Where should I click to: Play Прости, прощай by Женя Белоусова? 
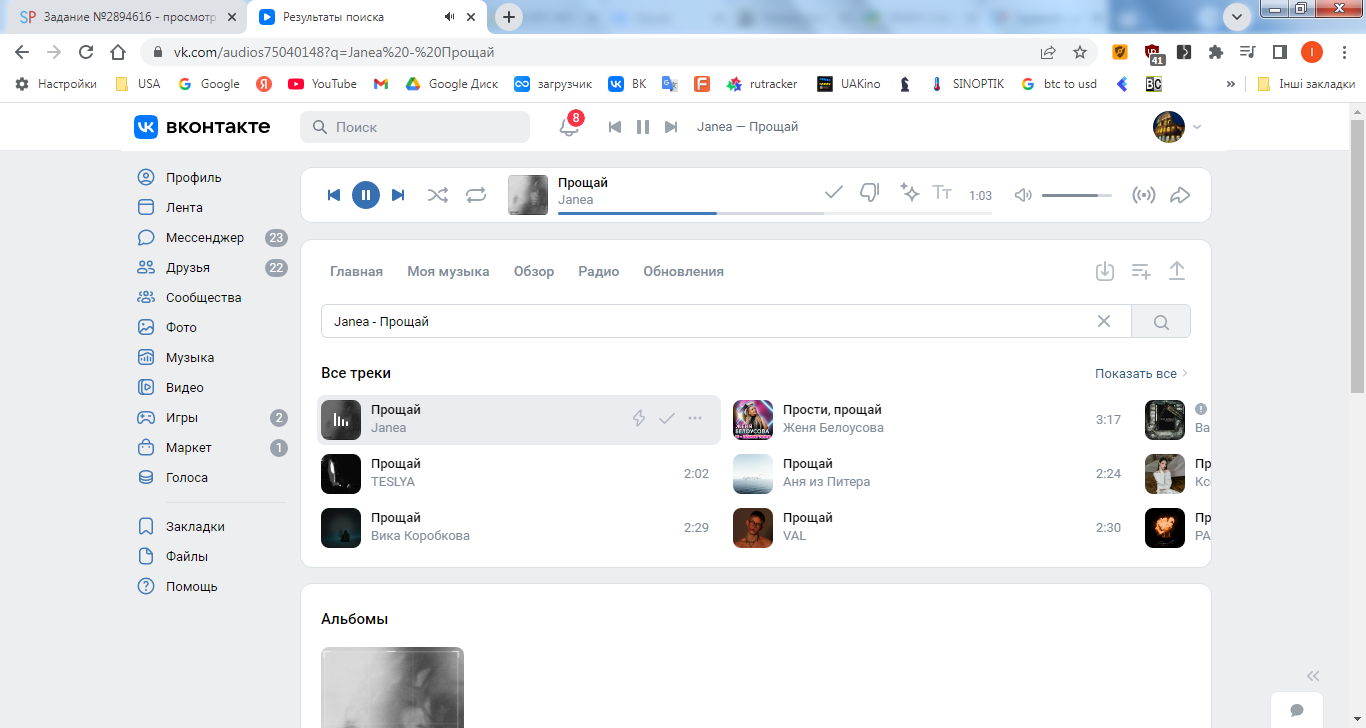pyautogui.click(x=753, y=419)
